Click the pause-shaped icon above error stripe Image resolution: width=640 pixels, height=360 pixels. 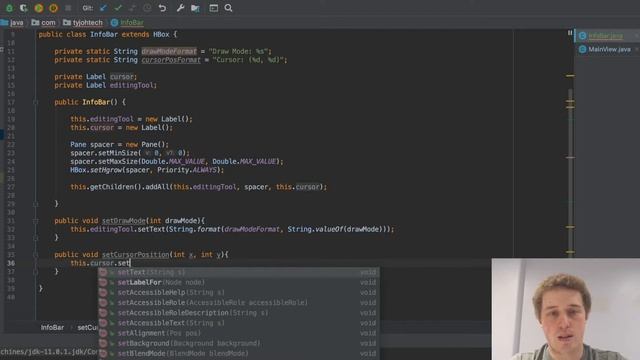pyautogui.click(x=570, y=33)
